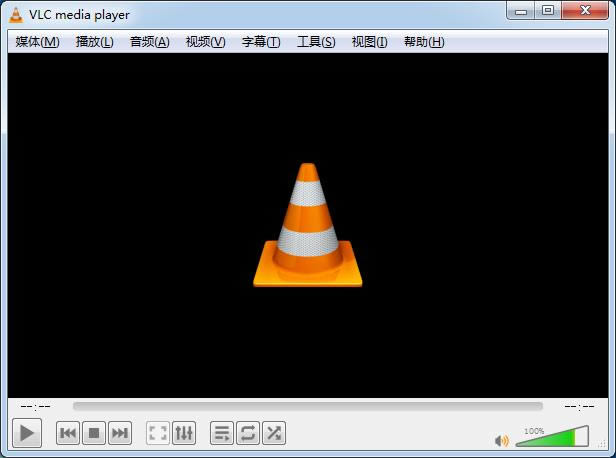
Task: Click the VLC cone in the title bar
Action: click(16, 15)
